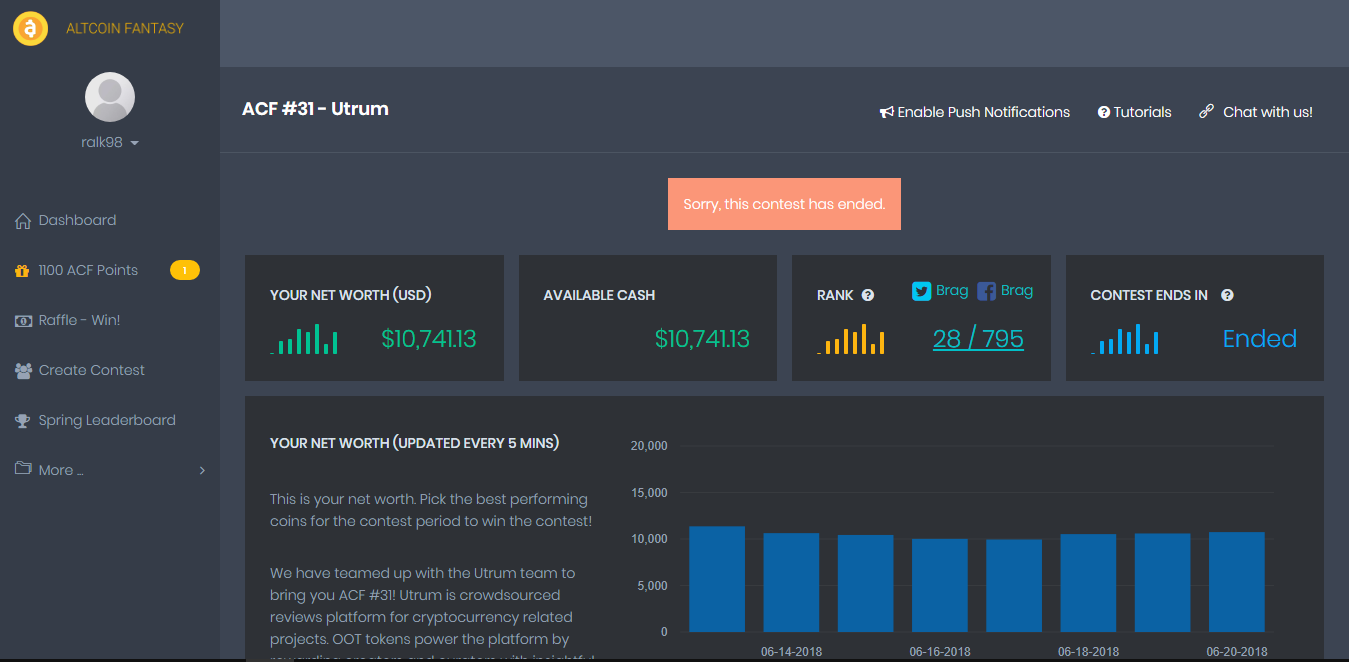The width and height of the screenshot is (1349, 662).
Task: Click the Tutorials question mark icon
Action: click(x=1104, y=113)
